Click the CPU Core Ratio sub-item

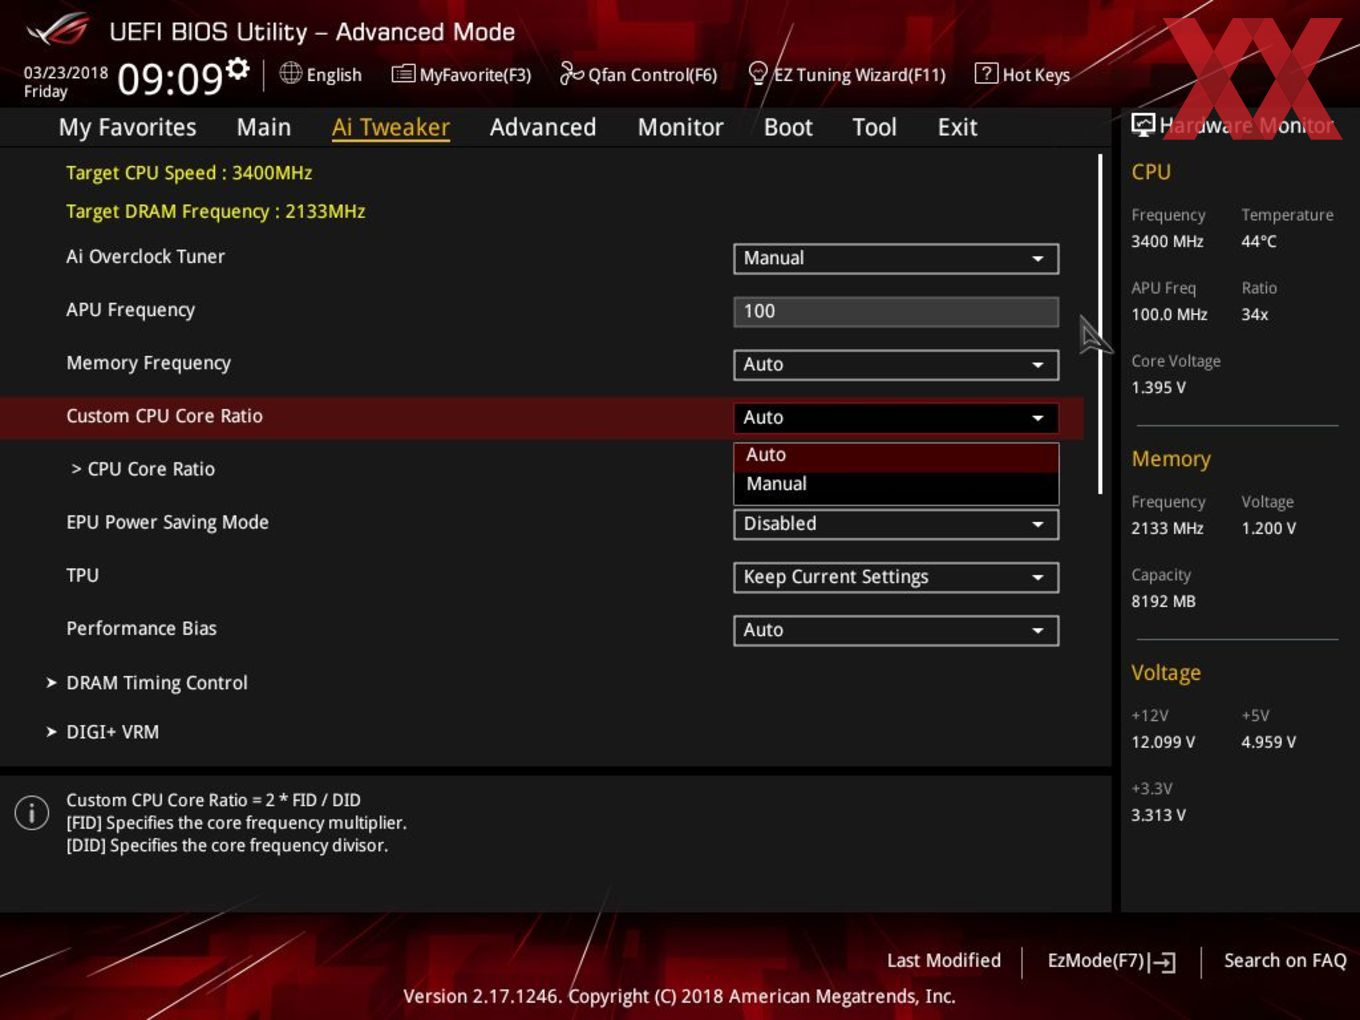click(x=143, y=469)
